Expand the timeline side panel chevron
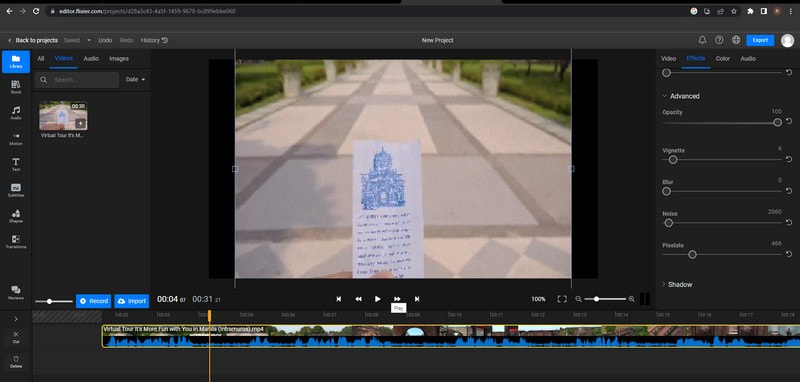 [x=16, y=319]
